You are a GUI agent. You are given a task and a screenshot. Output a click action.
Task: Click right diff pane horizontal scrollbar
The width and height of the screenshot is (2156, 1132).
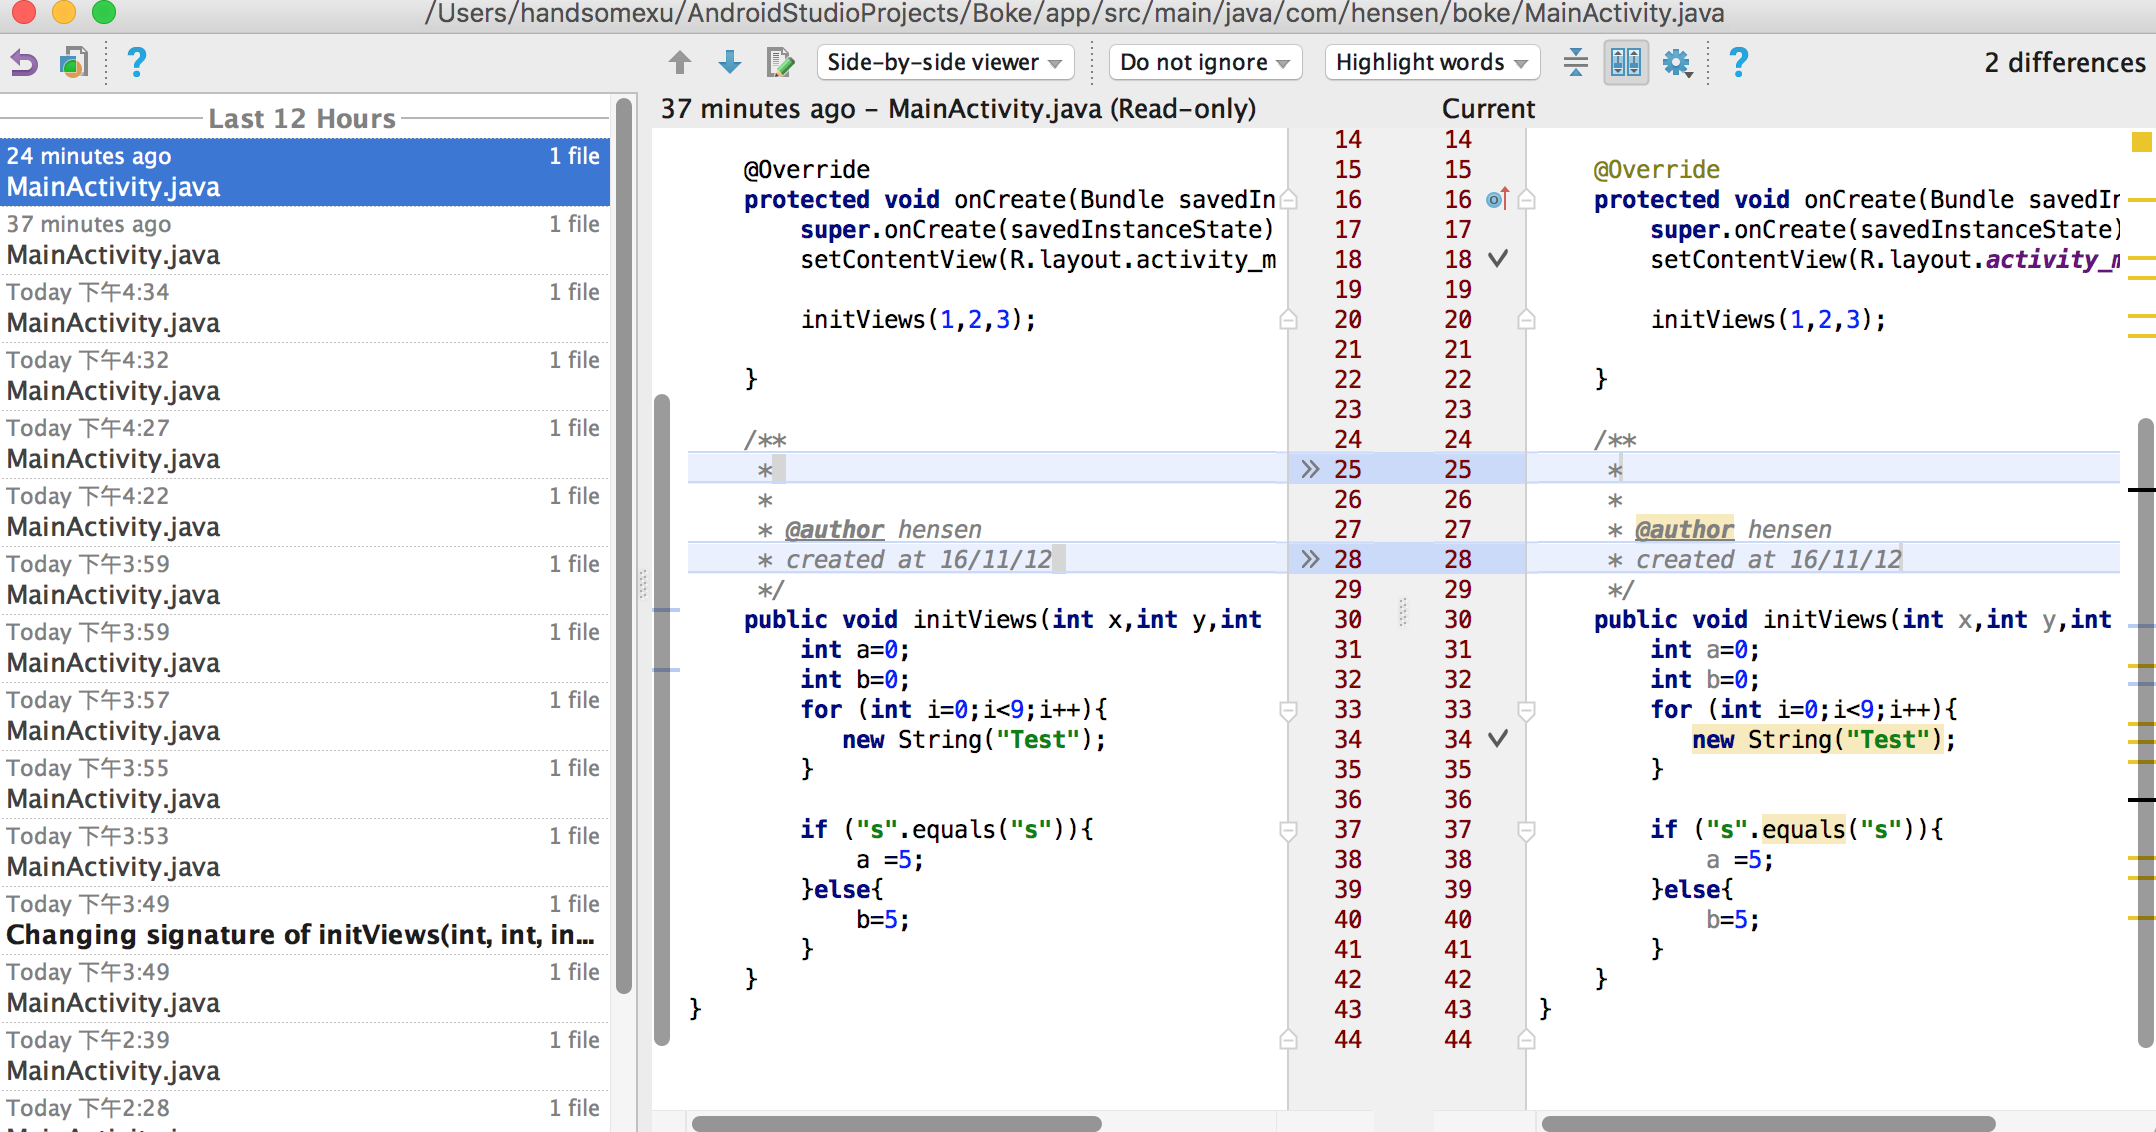click(x=1768, y=1123)
